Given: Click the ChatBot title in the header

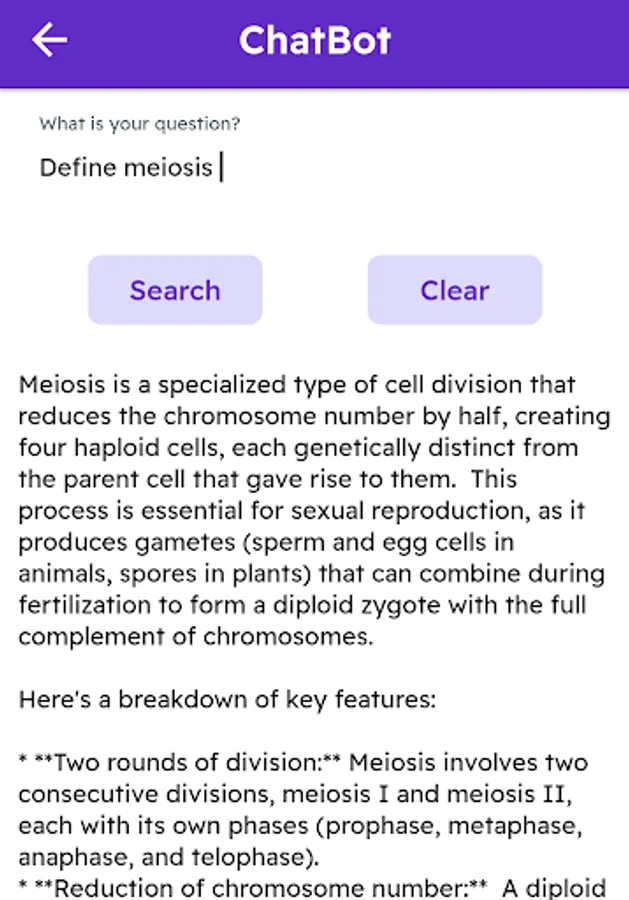Looking at the screenshot, I should tap(314, 41).
